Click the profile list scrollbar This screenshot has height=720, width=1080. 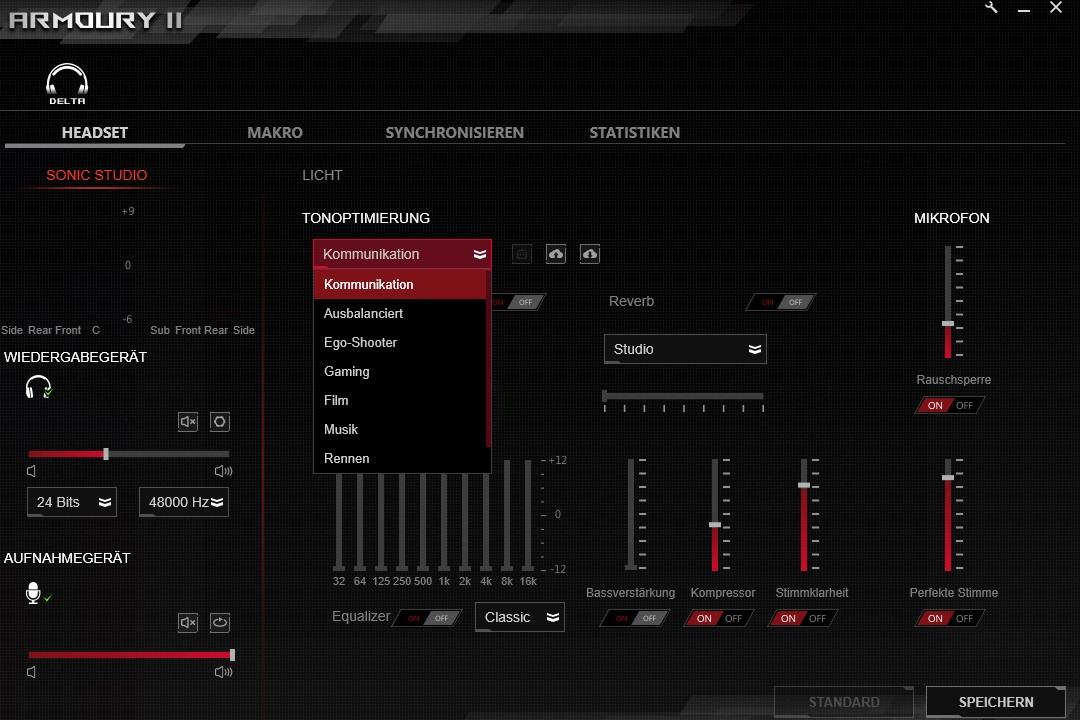pos(488,358)
